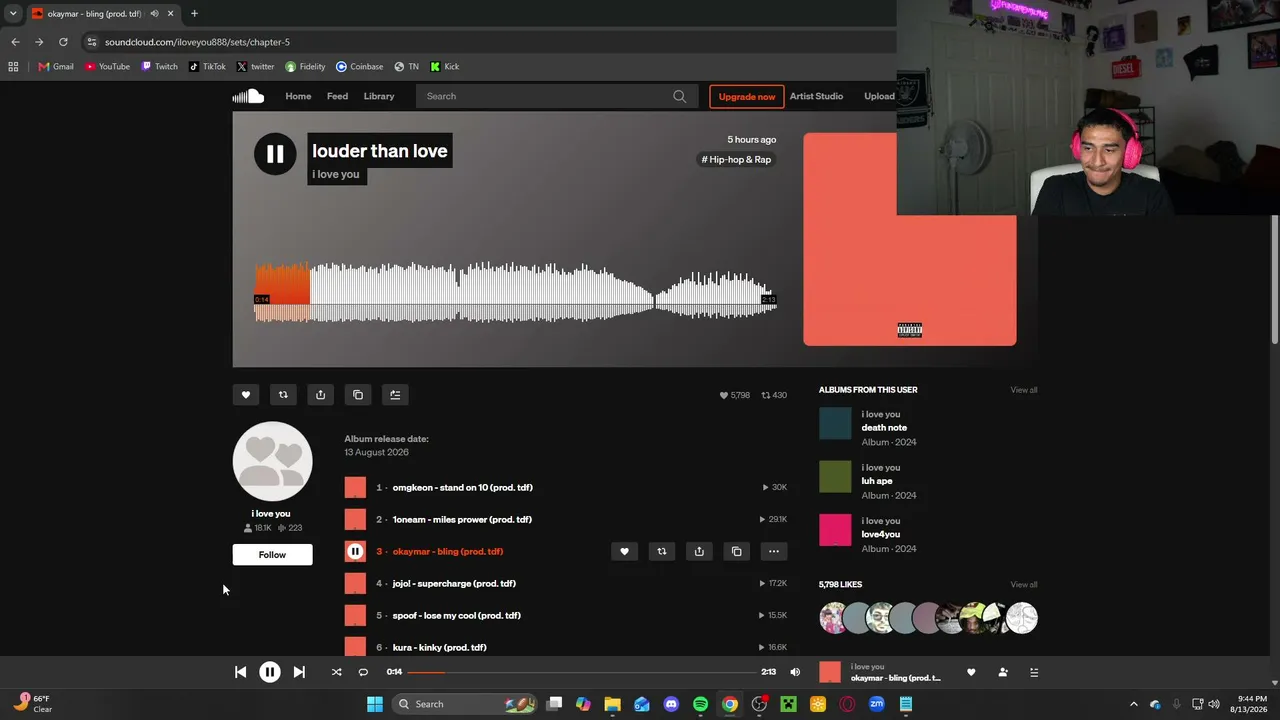Toggle shuffle in the player bar
Viewport: 1280px width, 720px height.
(336, 672)
